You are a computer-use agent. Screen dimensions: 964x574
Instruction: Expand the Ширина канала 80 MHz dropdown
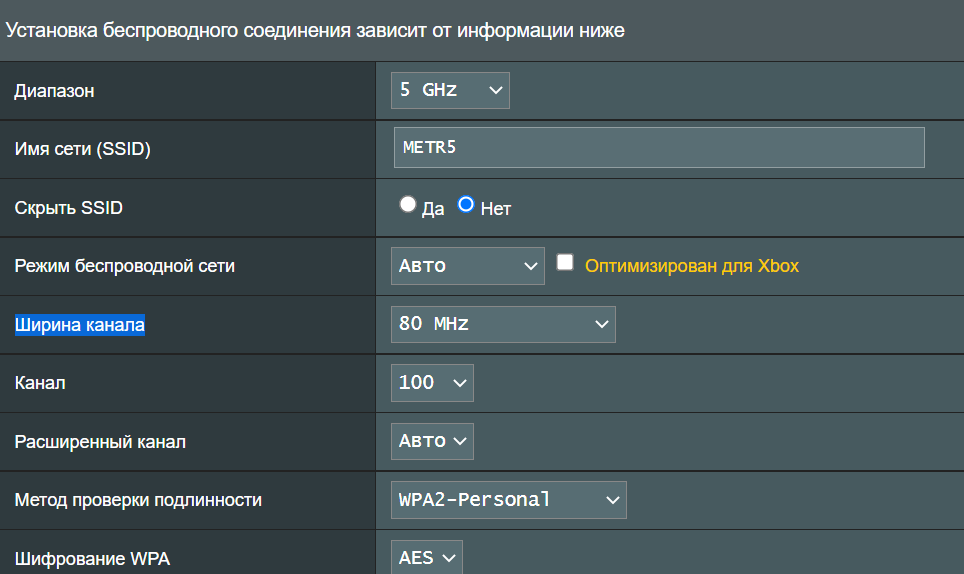[x=503, y=324]
